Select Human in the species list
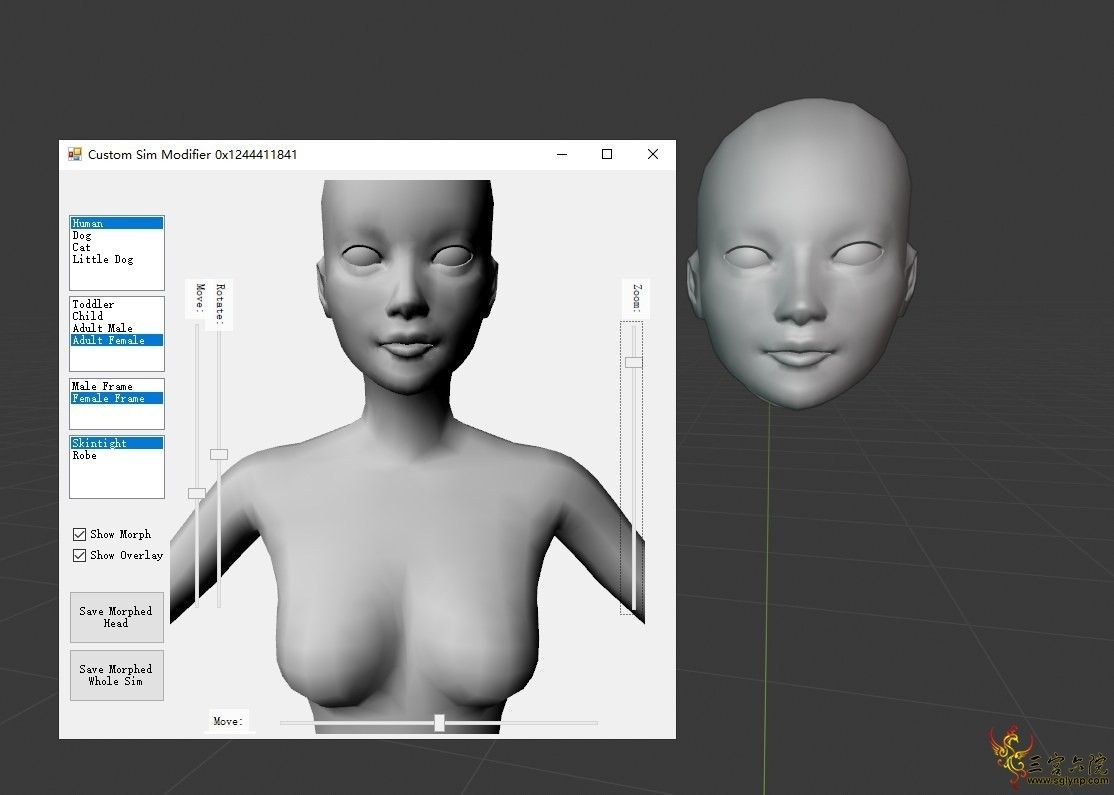The image size is (1114, 795). [117, 223]
